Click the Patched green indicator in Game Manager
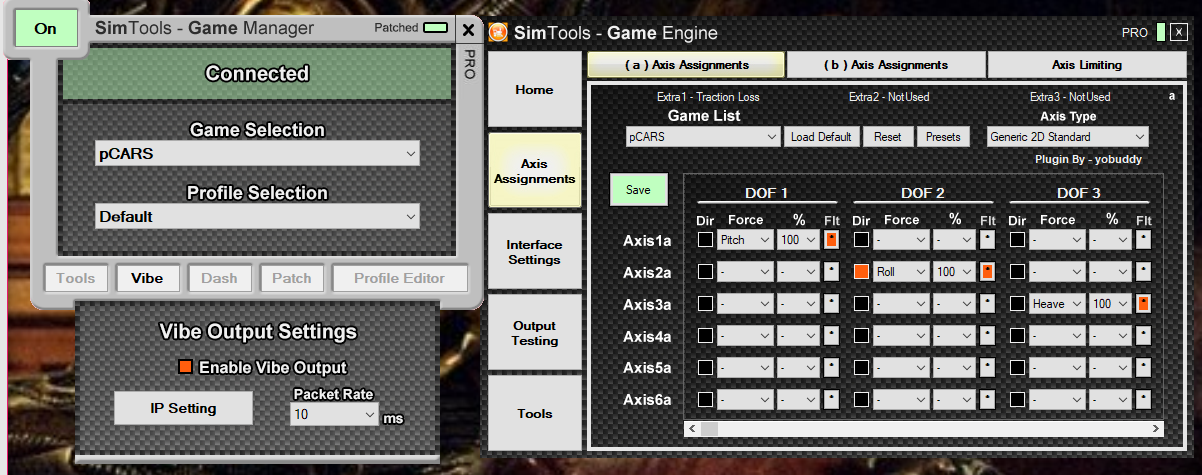Screen dimensions: 1202x475 (x=434, y=28)
